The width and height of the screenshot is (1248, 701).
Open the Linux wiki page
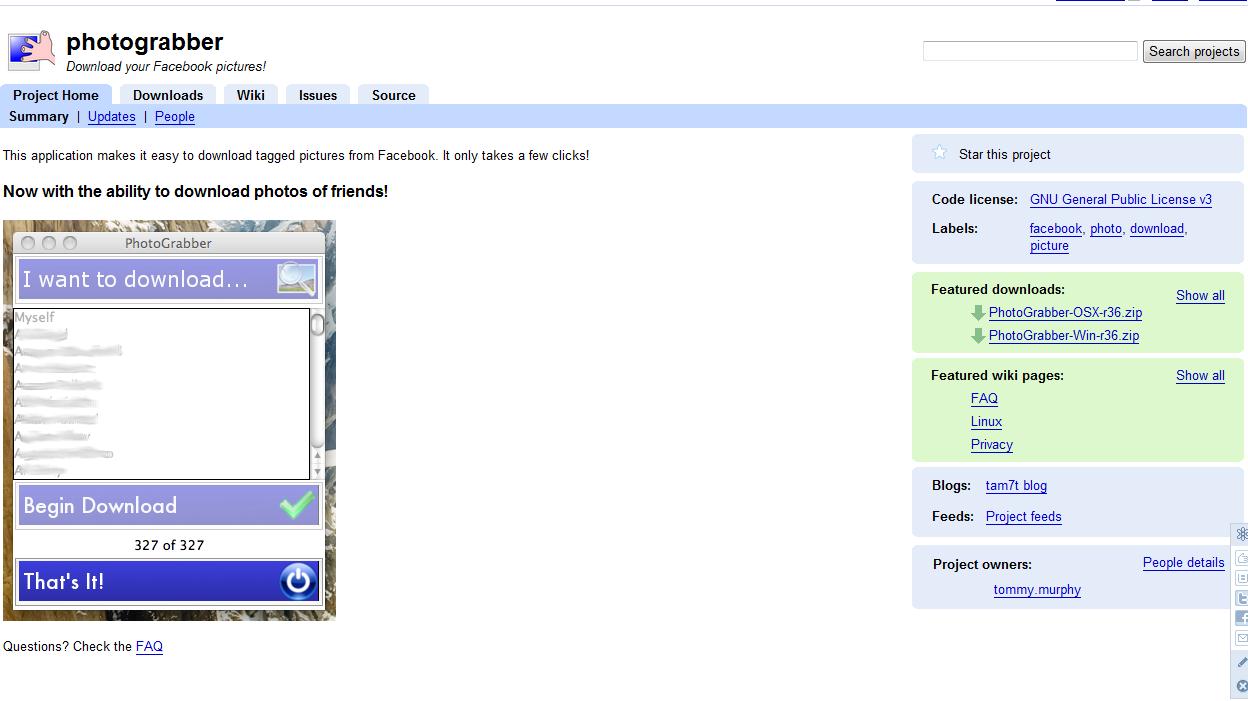(x=986, y=421)
